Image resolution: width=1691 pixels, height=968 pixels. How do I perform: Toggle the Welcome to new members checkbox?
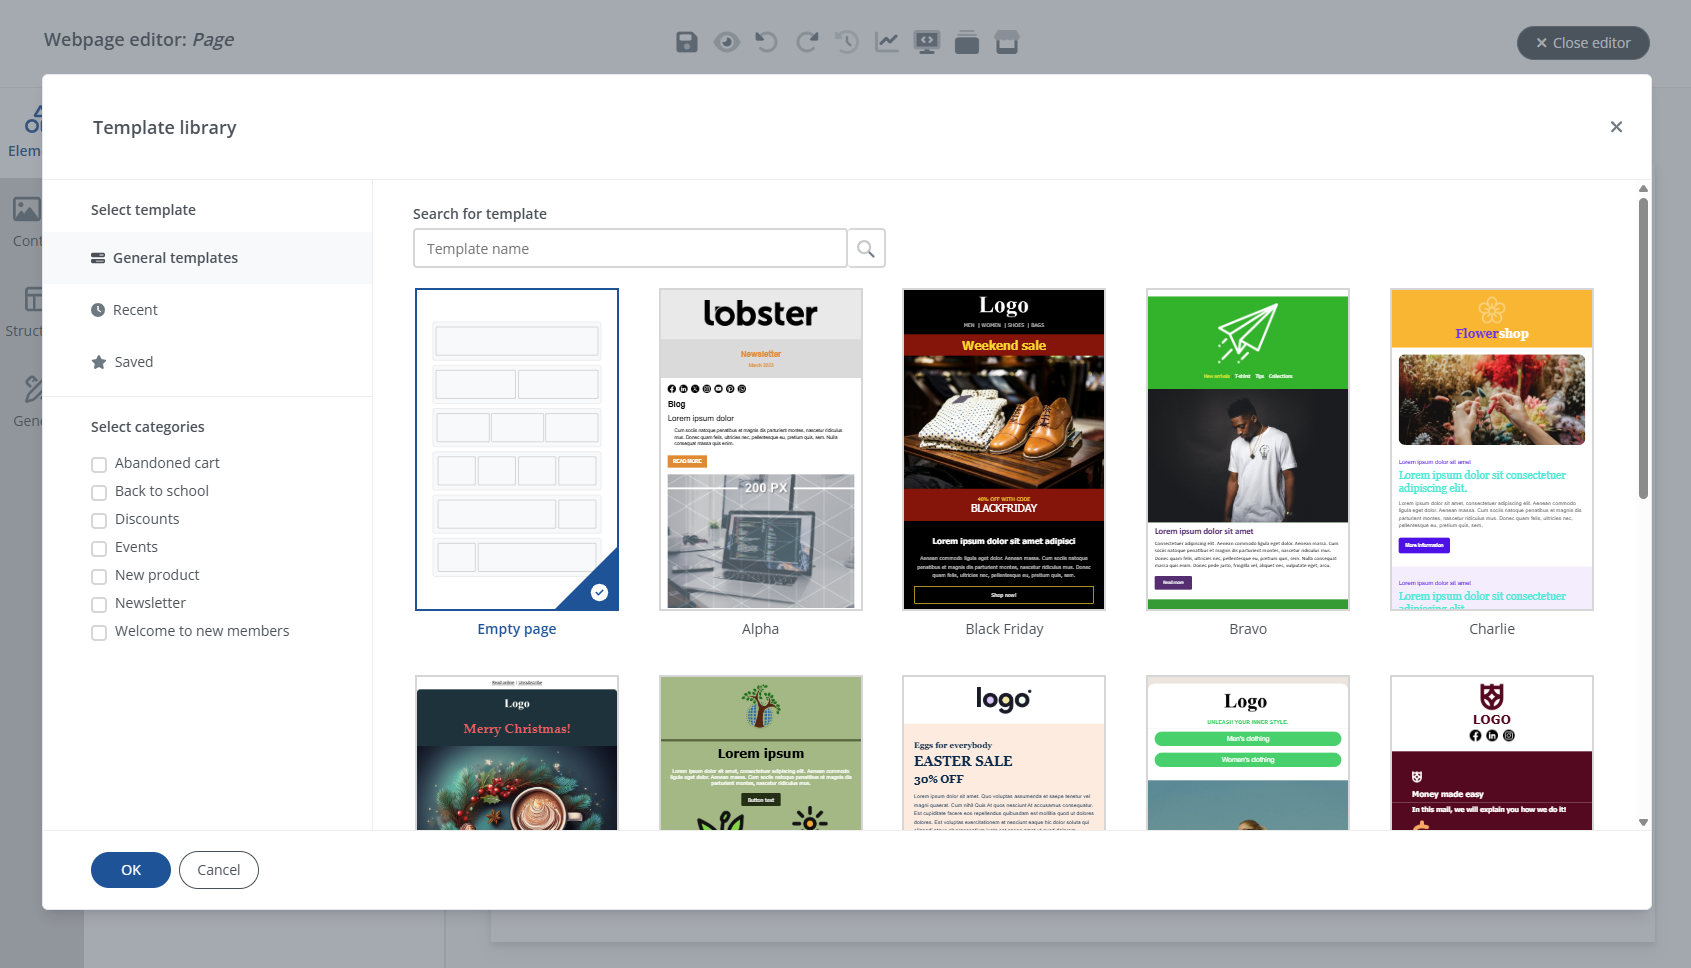point(99,632)
